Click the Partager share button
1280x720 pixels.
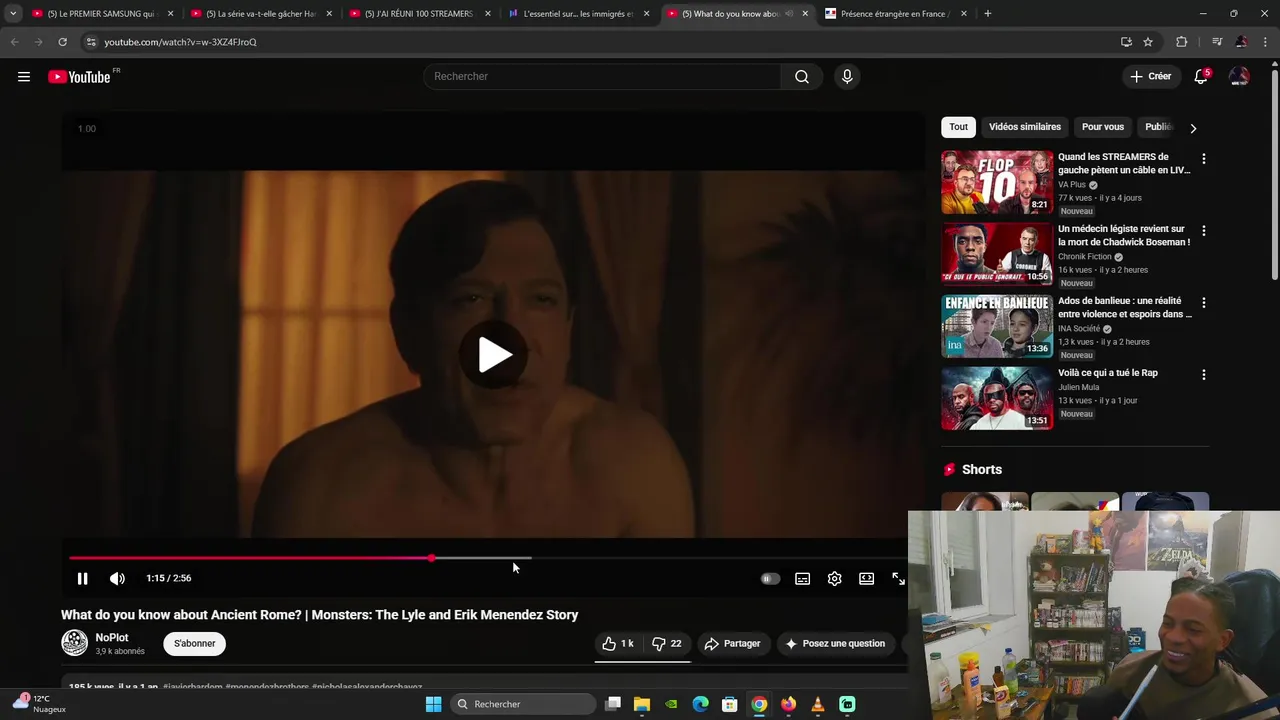(x=732, y=644)
